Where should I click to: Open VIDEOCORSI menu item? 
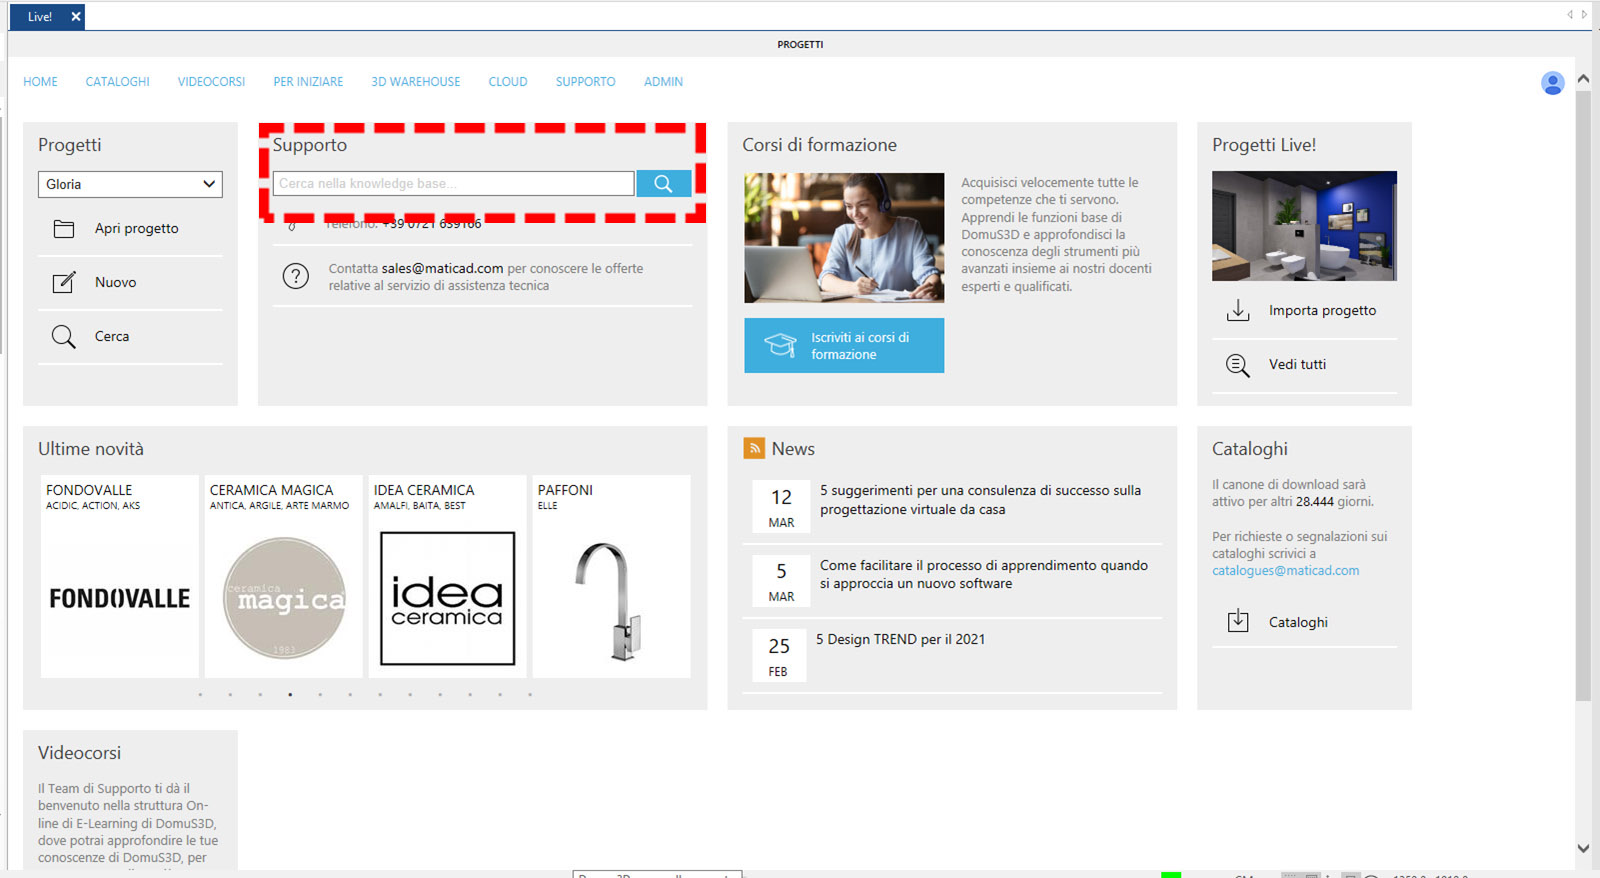coord(211,82)
